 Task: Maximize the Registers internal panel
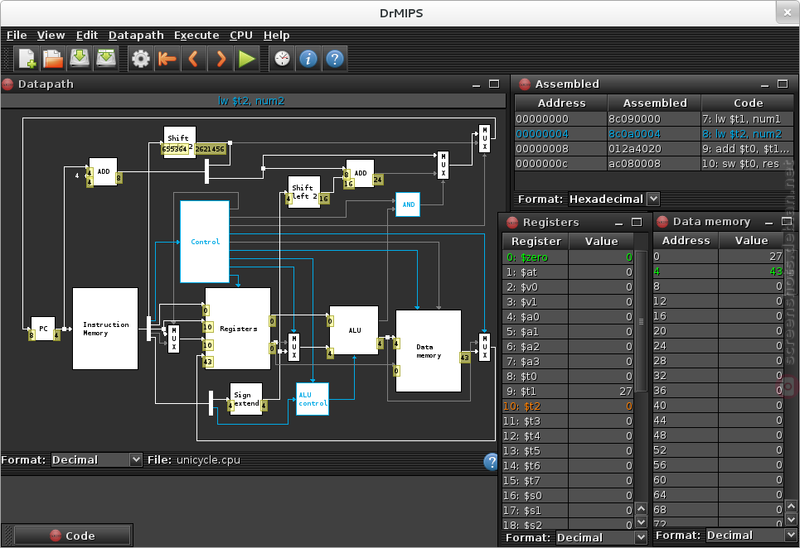[637, 222]
